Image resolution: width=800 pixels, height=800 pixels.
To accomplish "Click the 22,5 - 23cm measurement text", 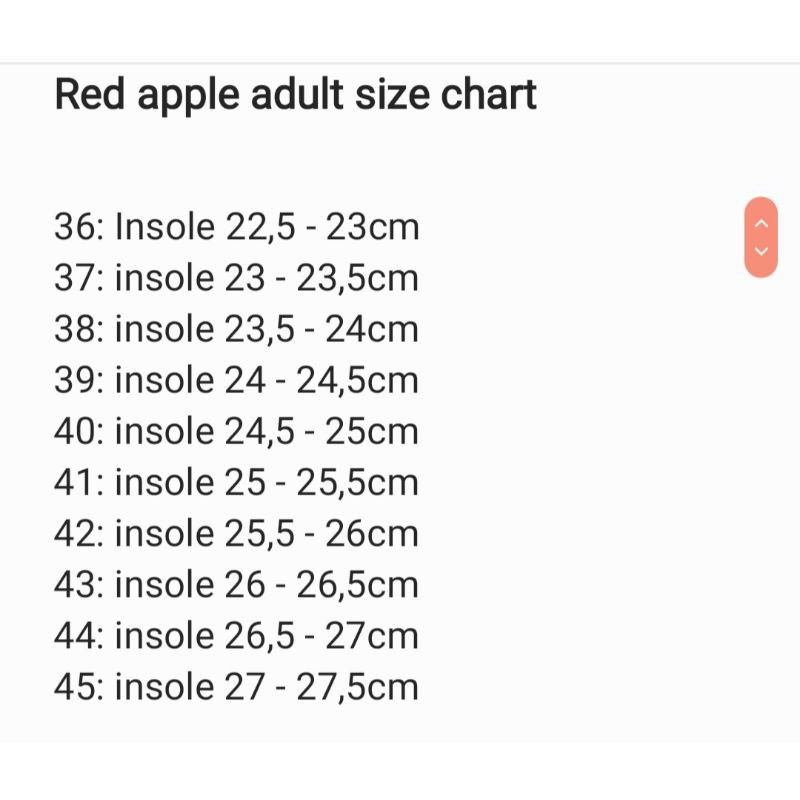I will pyautogui.click(x=322, y=227).
